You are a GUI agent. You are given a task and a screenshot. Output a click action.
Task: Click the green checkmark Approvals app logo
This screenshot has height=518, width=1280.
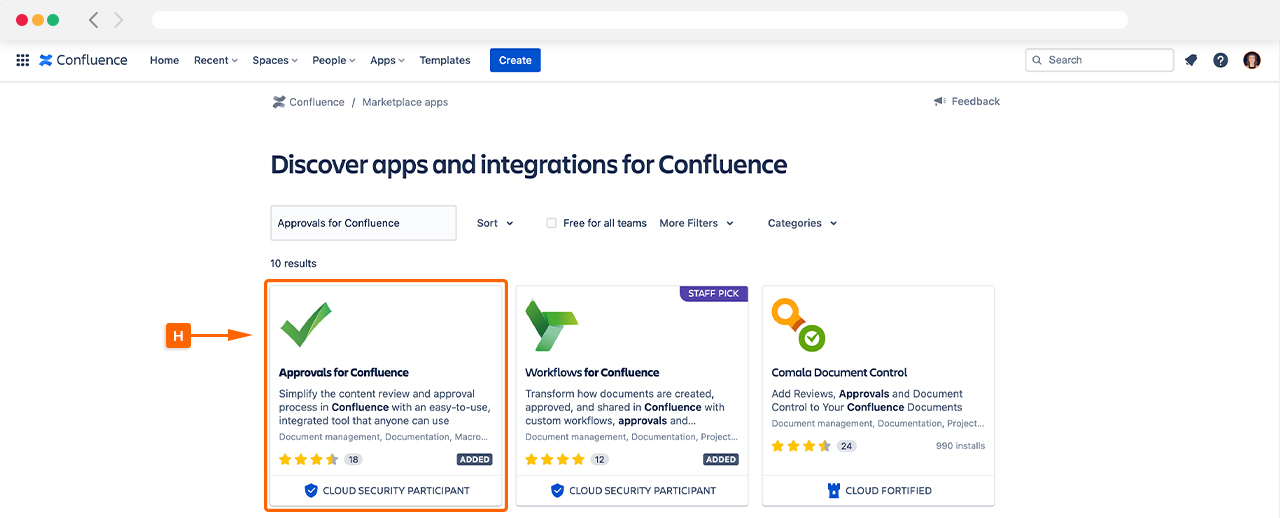pos(305,325)
